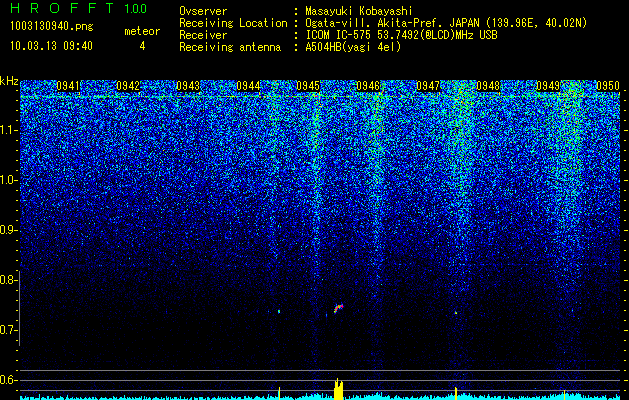Click the Receiver value ICOM IC-575
This screenshot has width=629, height=400.
pos(339,35)
